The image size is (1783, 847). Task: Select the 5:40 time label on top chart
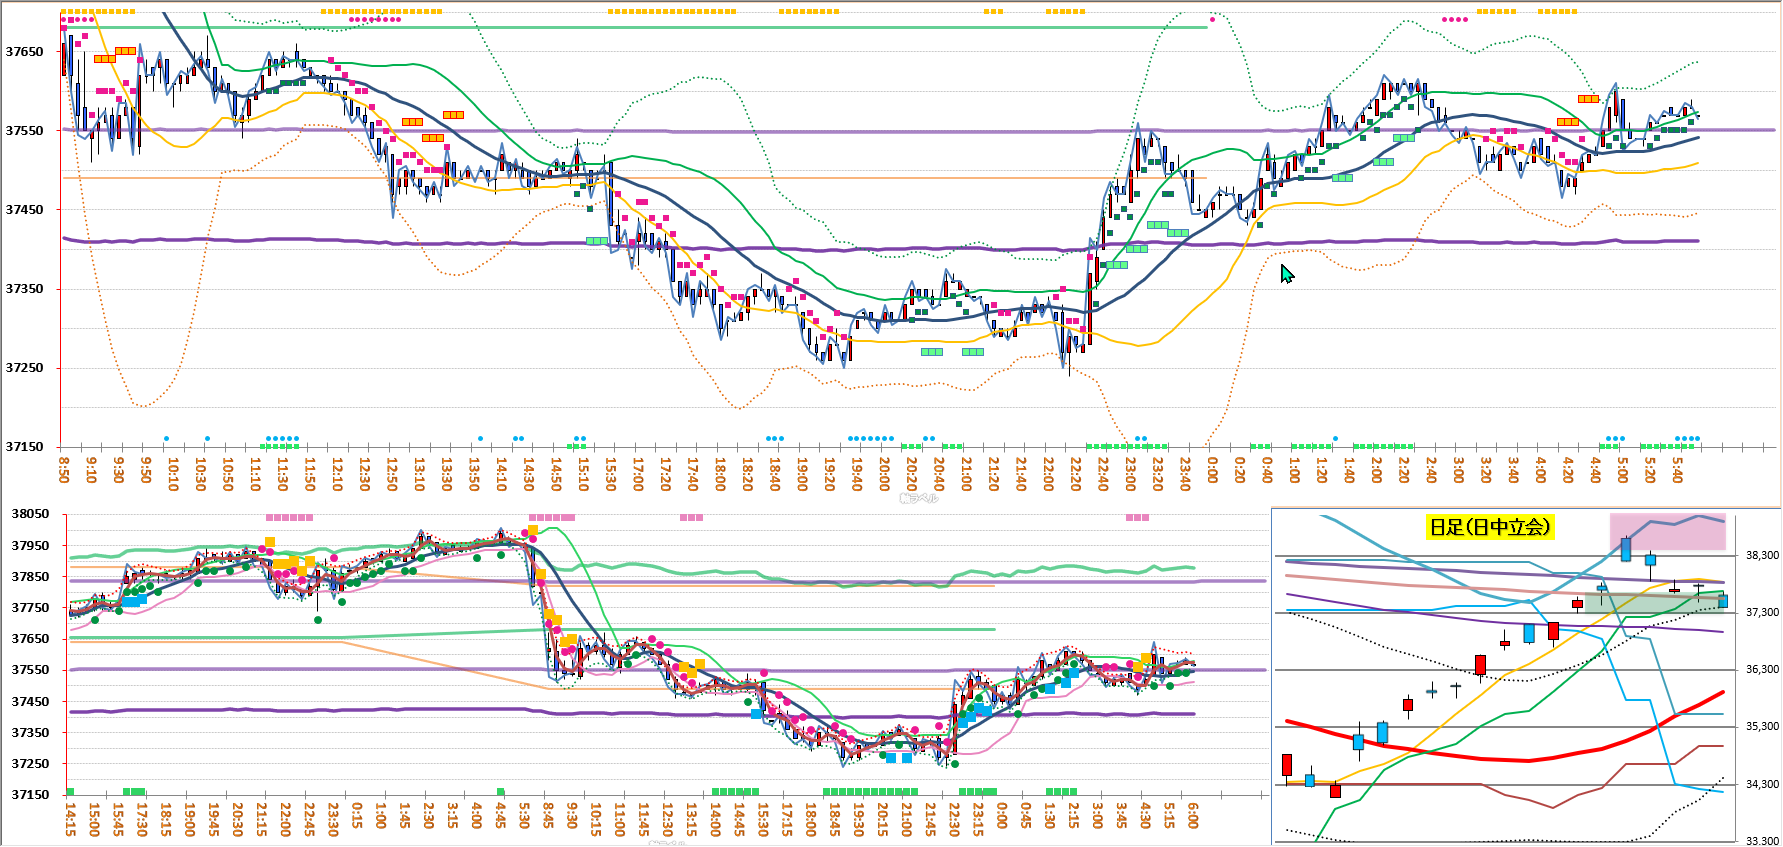point(1678,470)
